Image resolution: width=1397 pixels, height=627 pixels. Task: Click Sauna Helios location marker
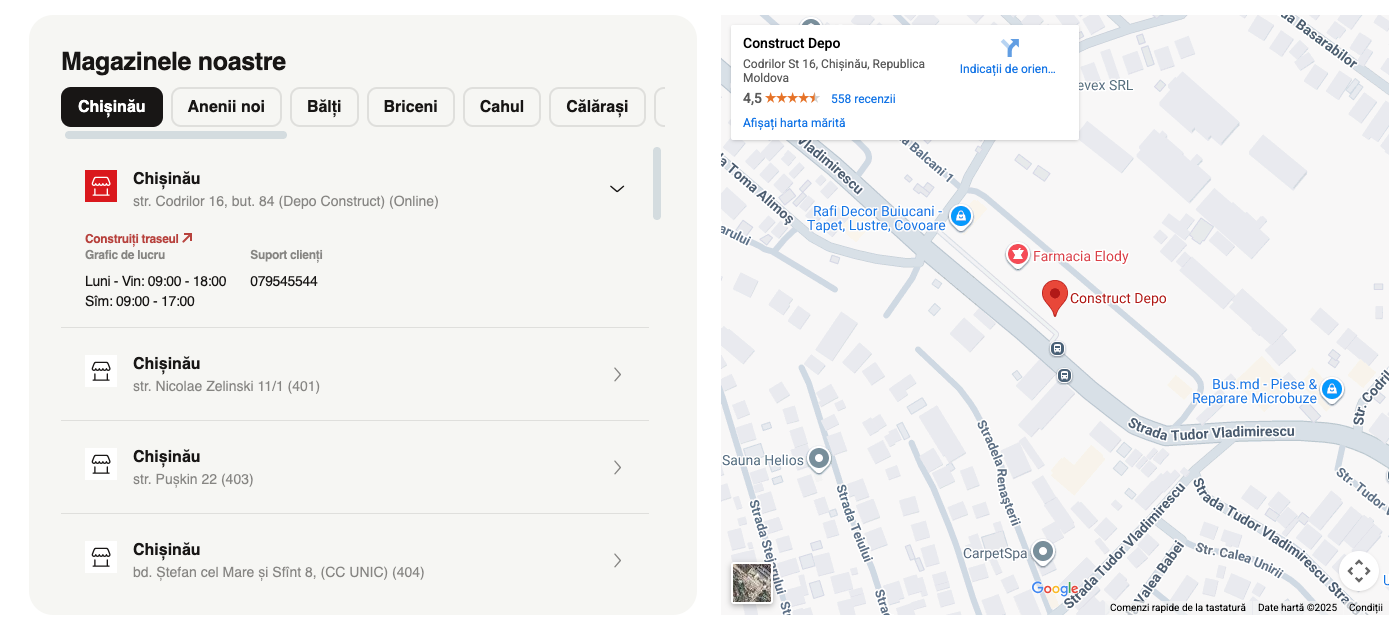click(x=819, y=459)
